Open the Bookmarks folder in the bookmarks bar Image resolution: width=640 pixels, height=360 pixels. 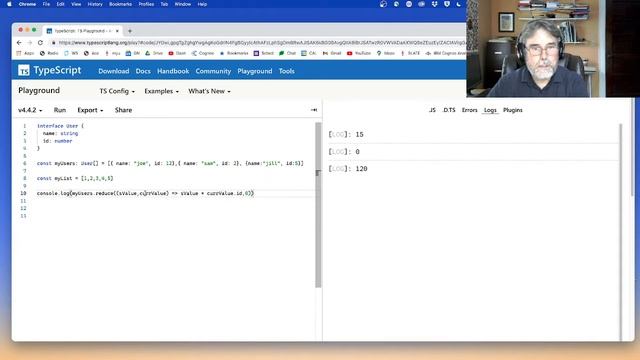234,53
